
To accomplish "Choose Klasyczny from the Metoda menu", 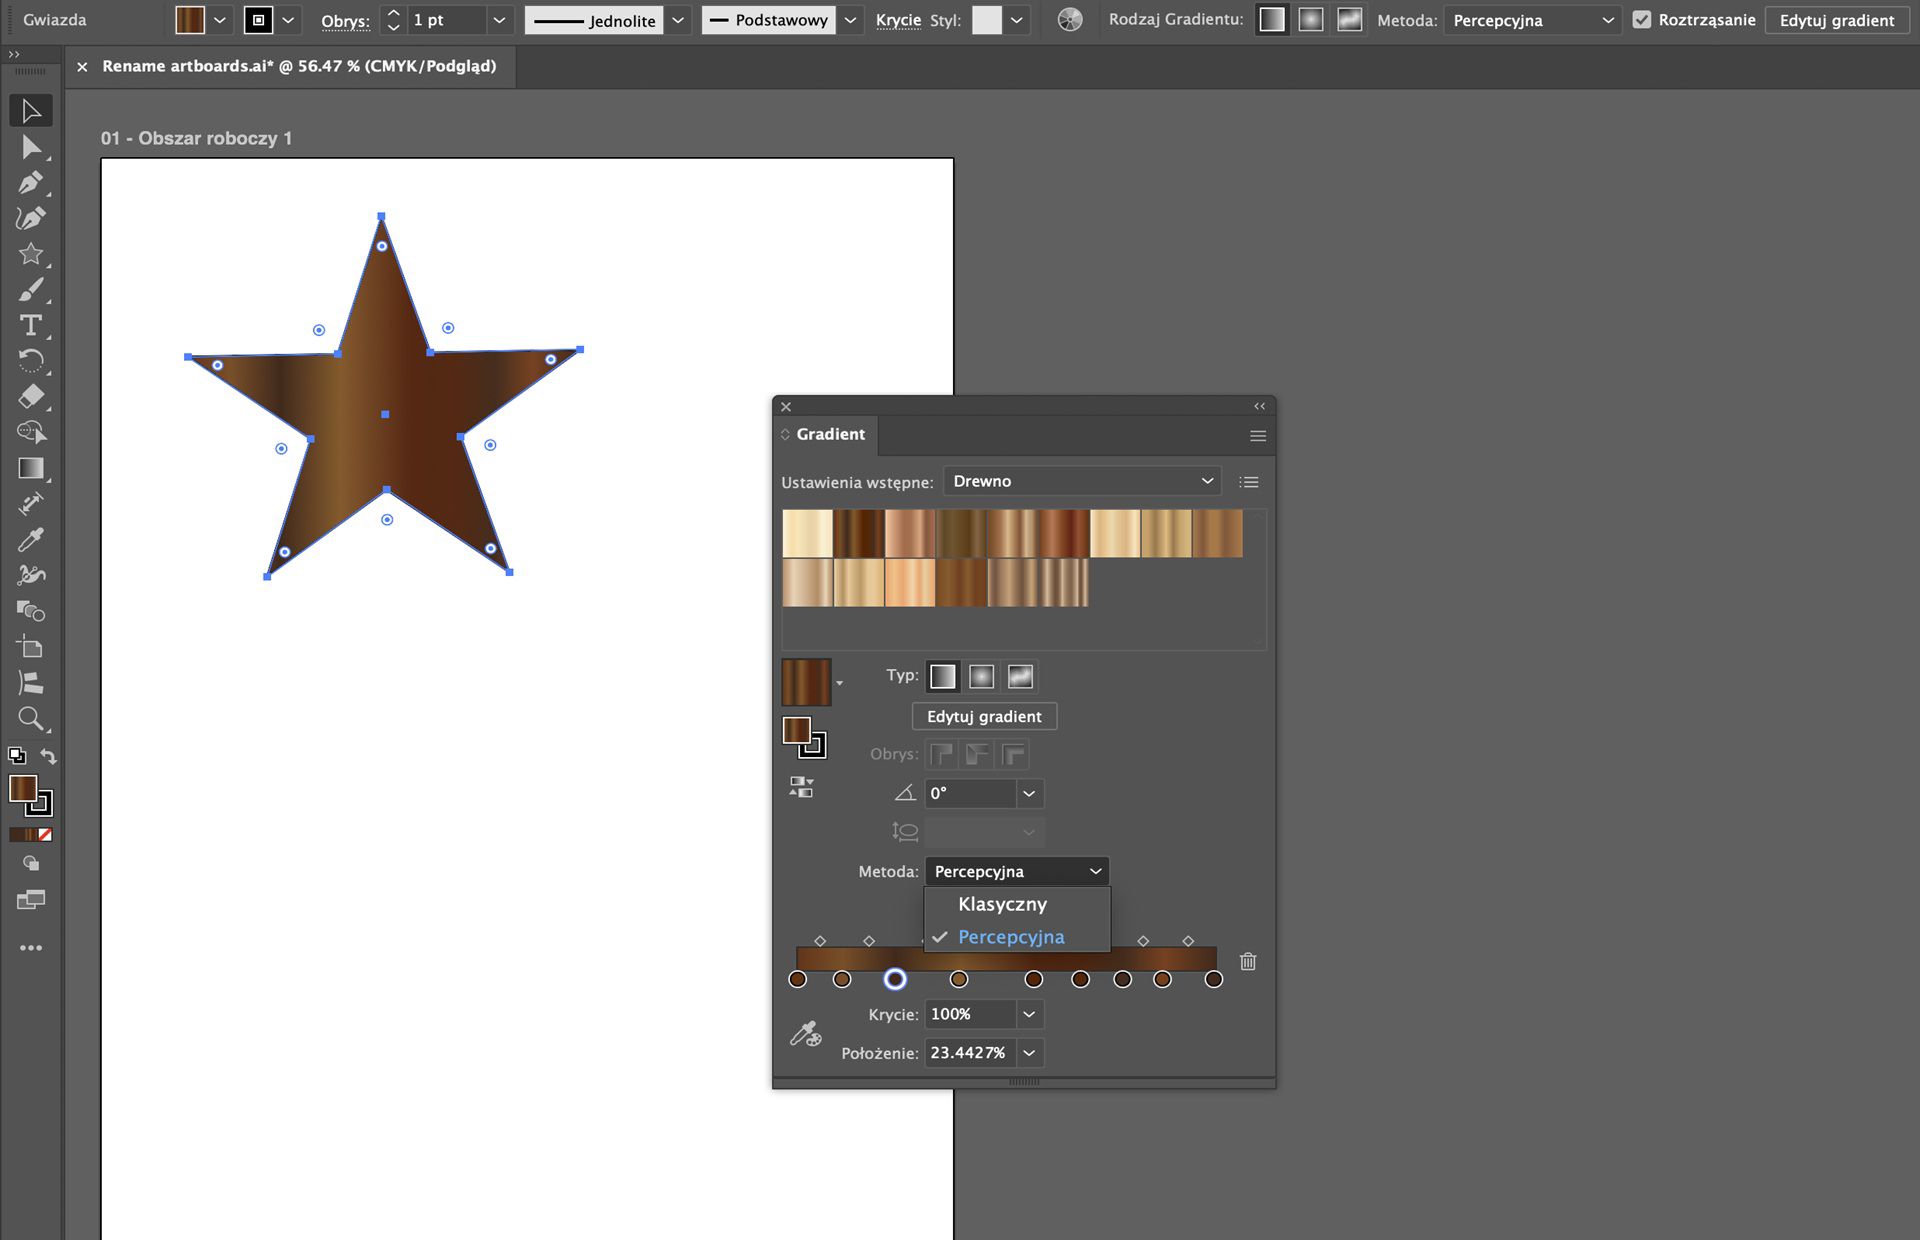I will click(x=1002, y=904).
